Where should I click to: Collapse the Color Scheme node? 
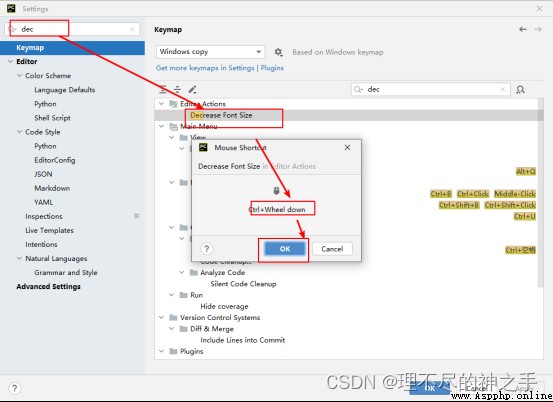19,75
